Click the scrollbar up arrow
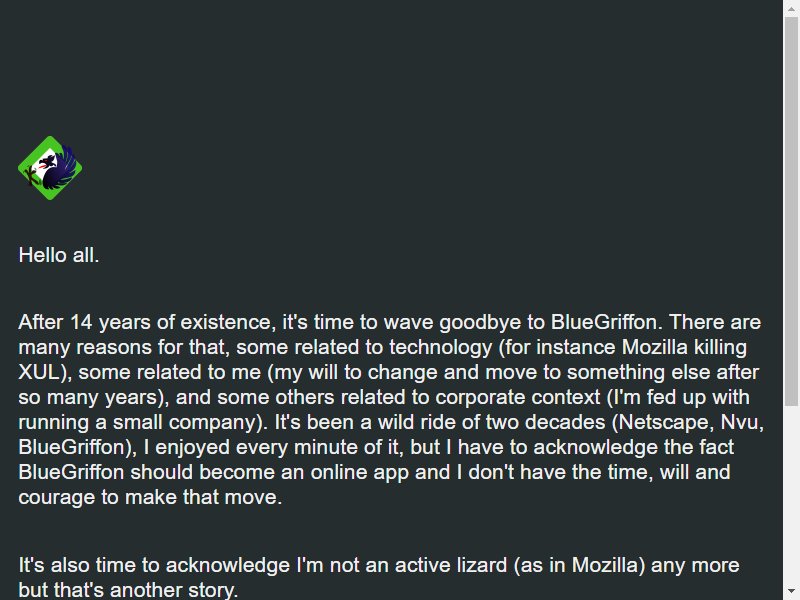The width and height of the screenshot is (800, 600). [x=791, y=9]
